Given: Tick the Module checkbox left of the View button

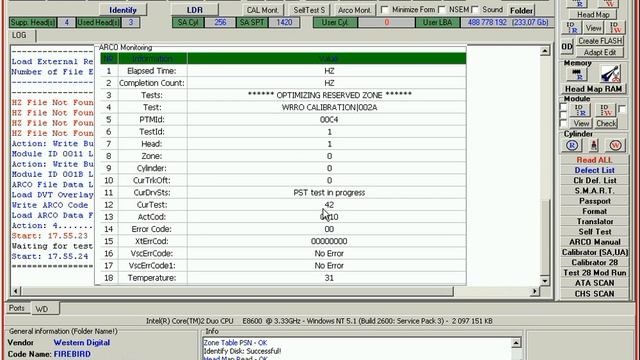Looking at the screenshot, I should click(564, 123).
